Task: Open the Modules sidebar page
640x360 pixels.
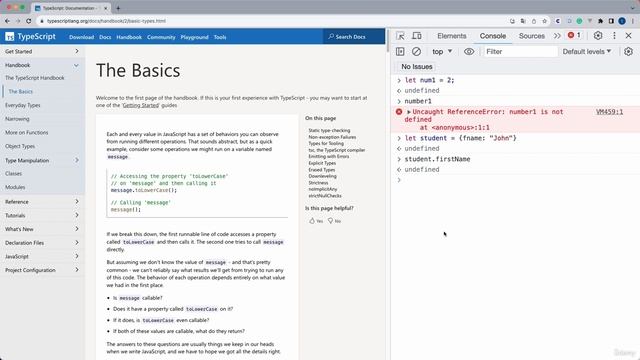Action: 15,187
